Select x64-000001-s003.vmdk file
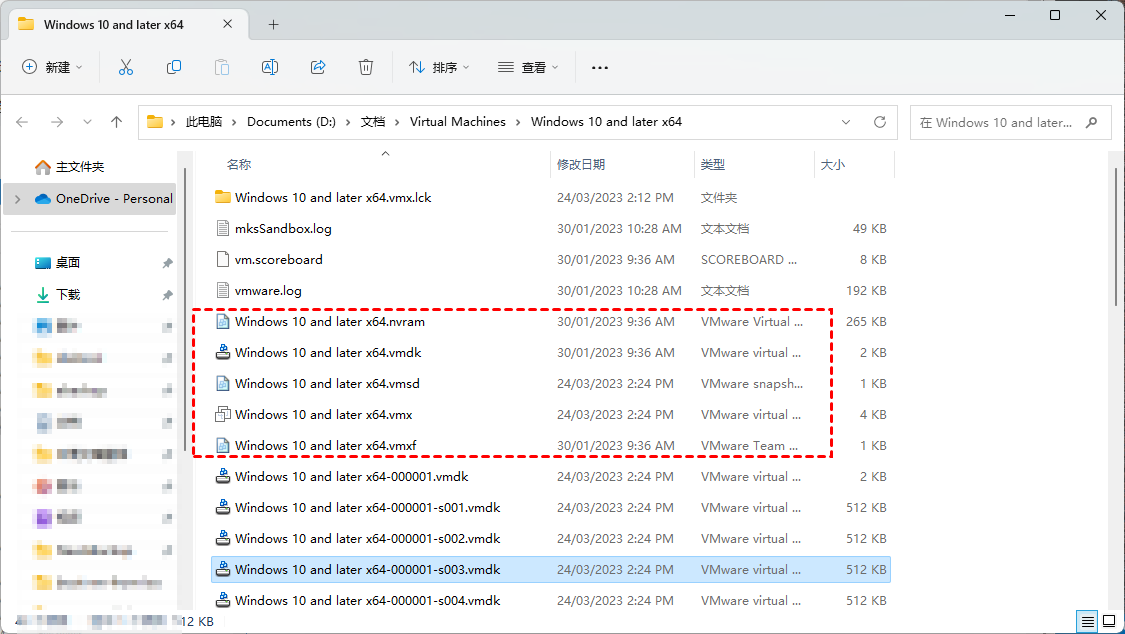 pyautogui.click(x=551, y=569)
